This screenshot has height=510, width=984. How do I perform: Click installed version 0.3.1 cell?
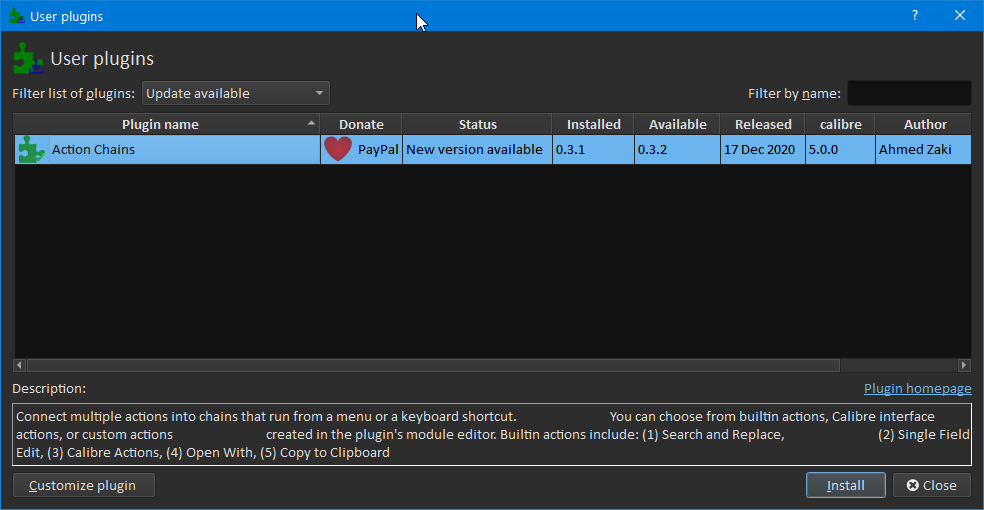coord(593,150)
